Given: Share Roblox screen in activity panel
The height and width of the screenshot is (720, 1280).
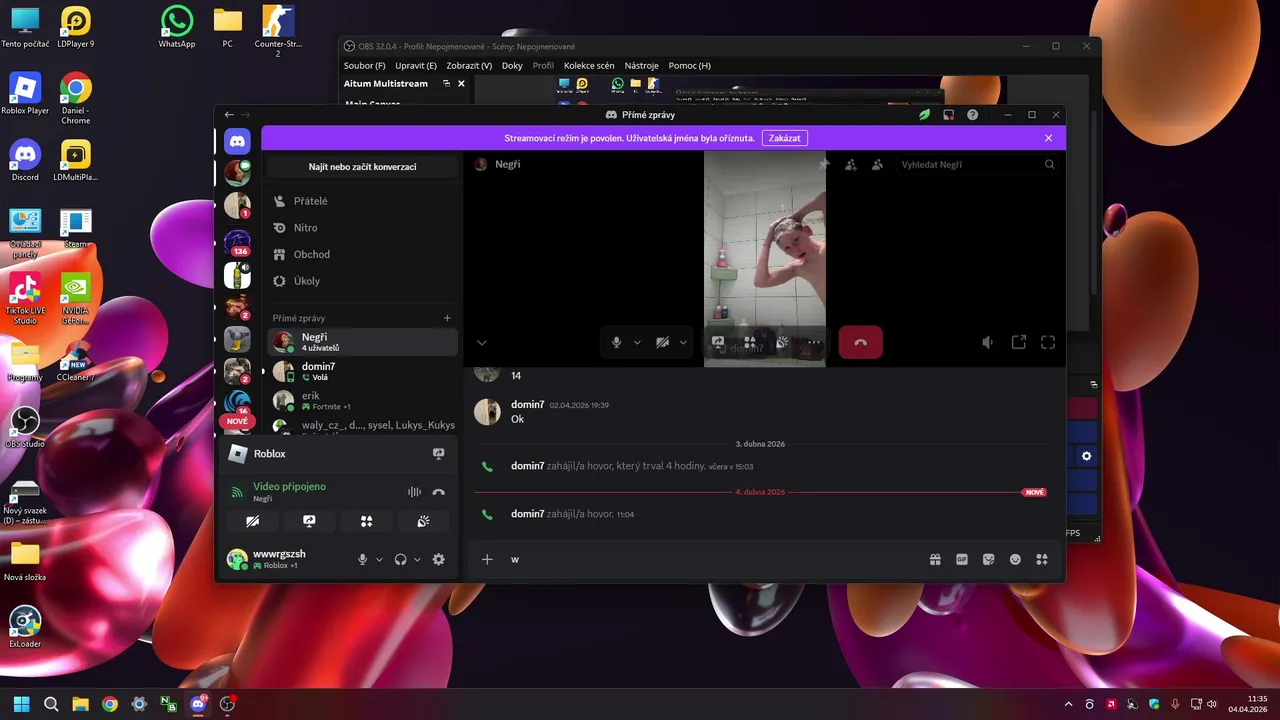Looking at the screenshot, I should click(438, 454).
